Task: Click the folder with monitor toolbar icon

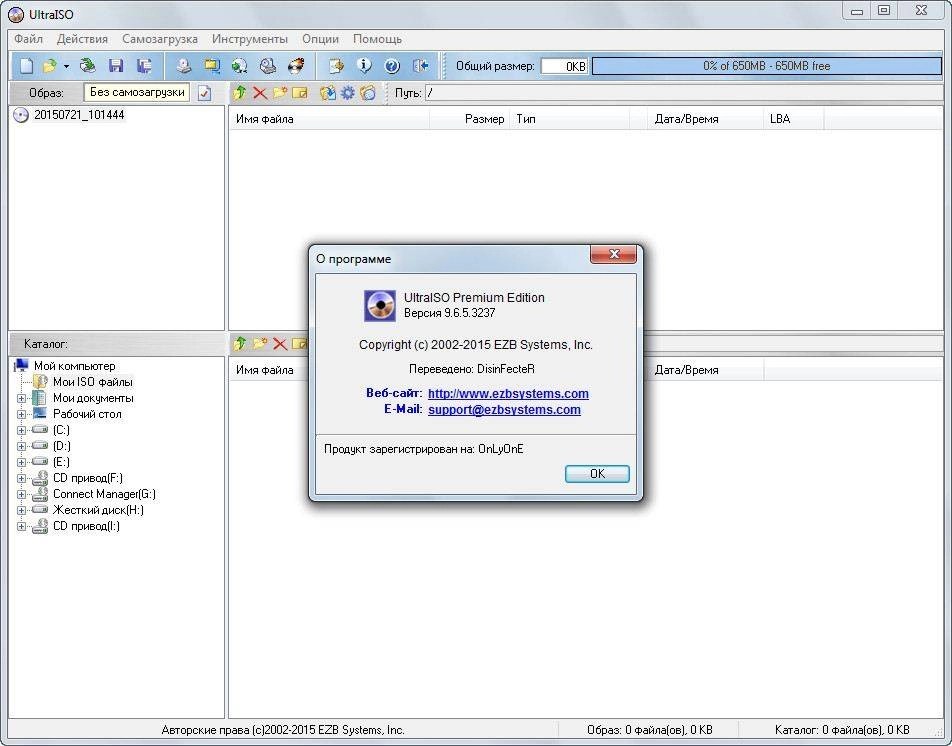Action: pyautogui.click(x=212, y=66)
